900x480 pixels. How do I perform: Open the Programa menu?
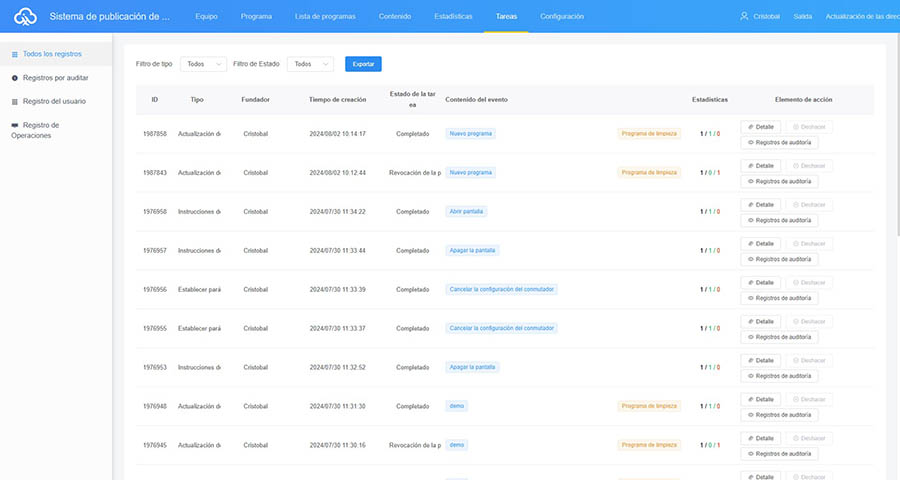256,16
